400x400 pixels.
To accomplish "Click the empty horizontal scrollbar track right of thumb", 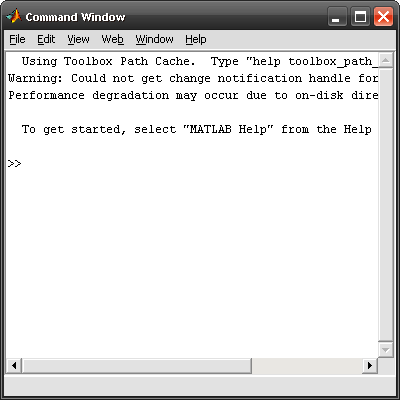I will tap(307, 366).
